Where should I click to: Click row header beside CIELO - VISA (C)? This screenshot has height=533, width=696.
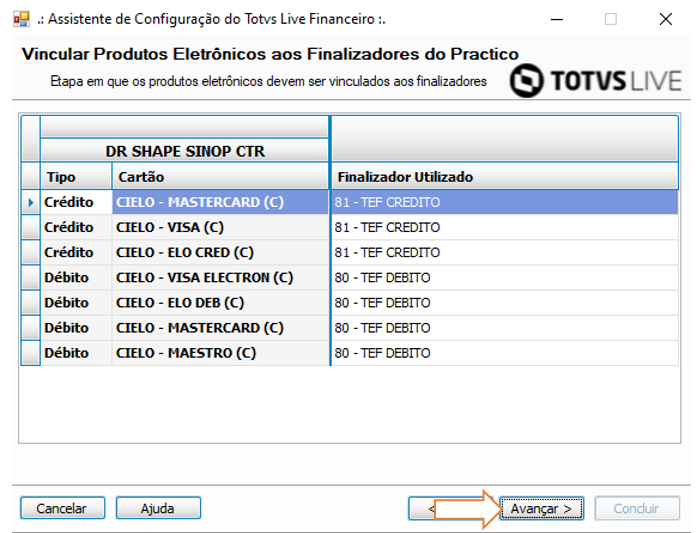pyautogui.click(x=31, y=227)
